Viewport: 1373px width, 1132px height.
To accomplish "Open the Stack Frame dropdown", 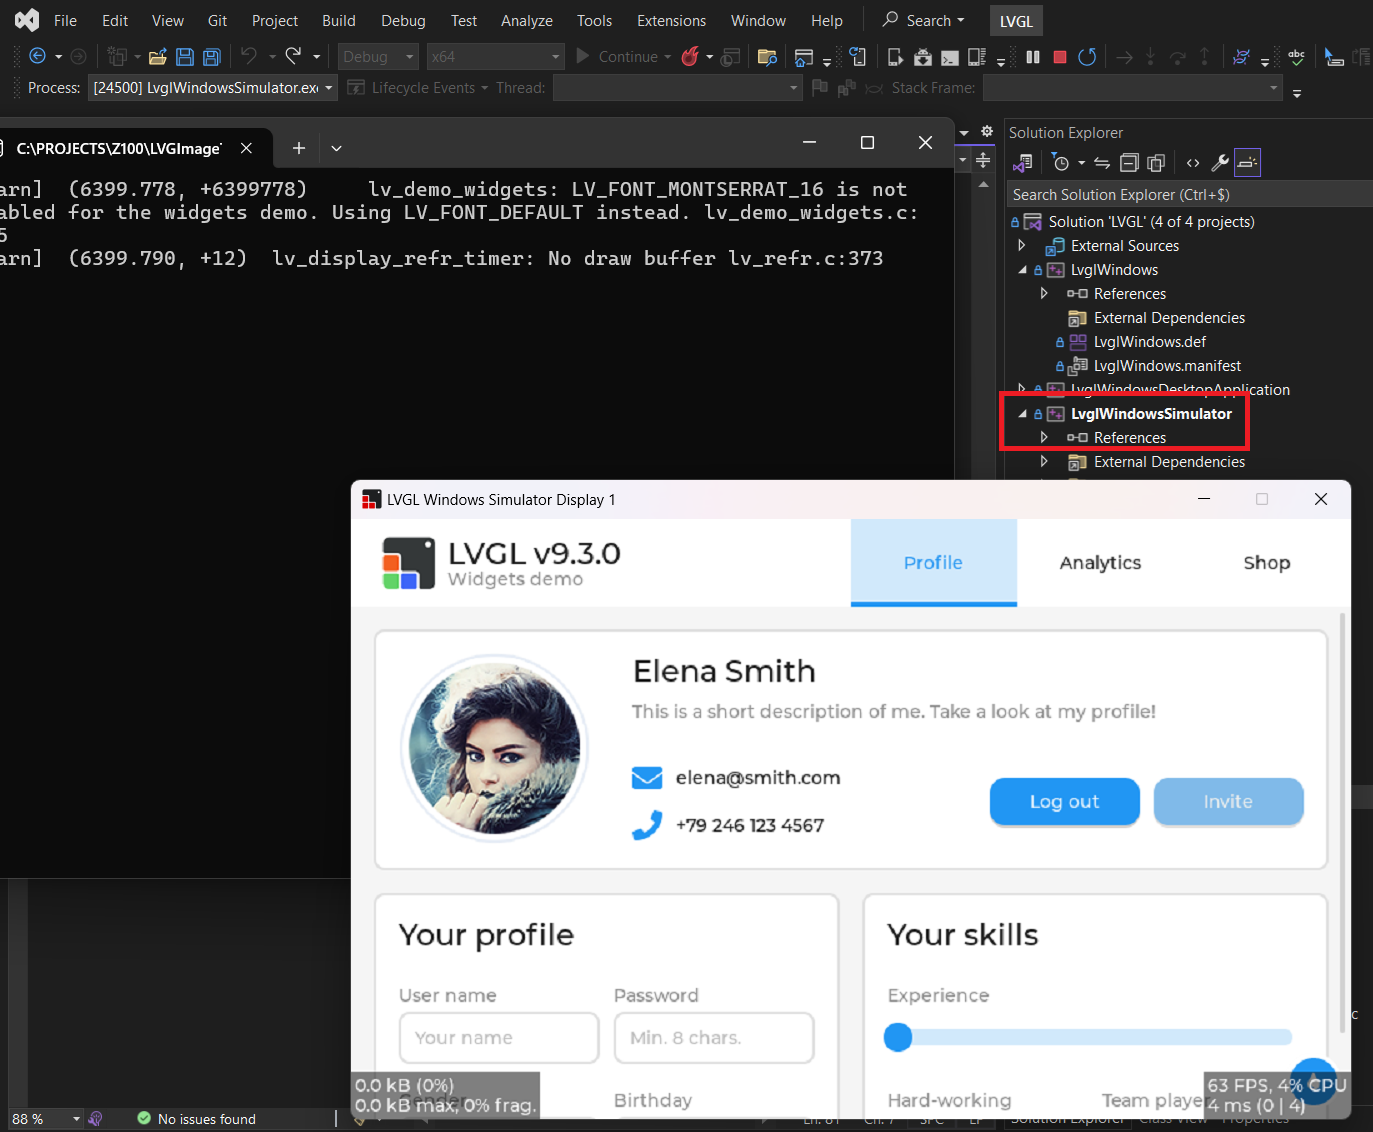I will coord(1133,88).
